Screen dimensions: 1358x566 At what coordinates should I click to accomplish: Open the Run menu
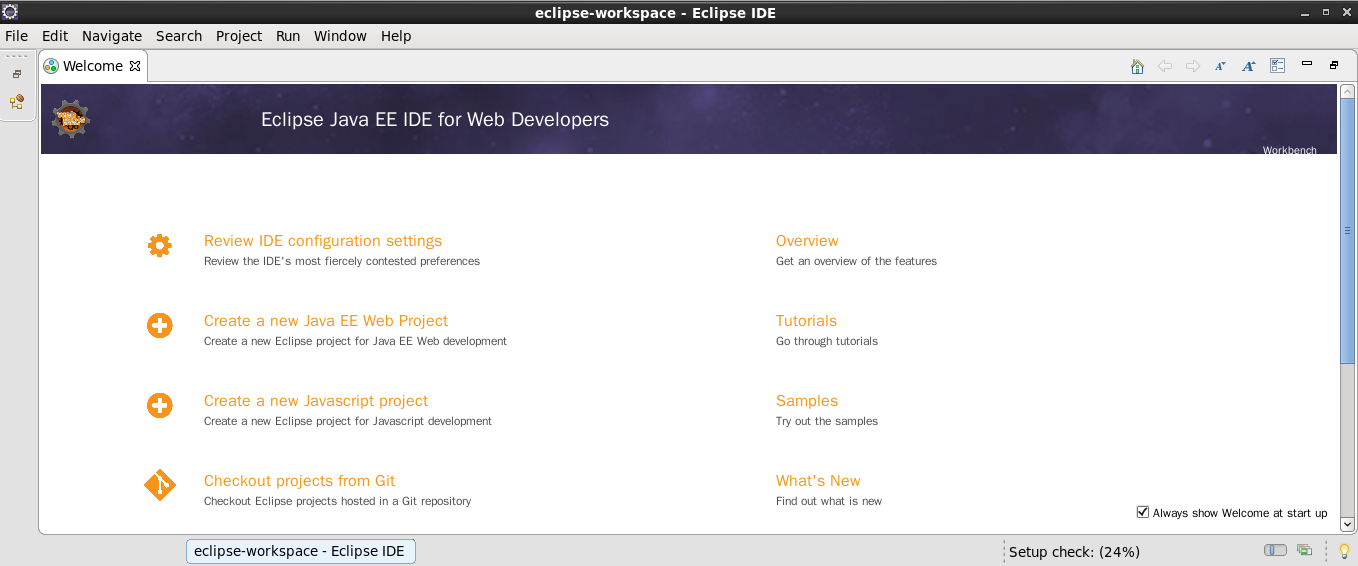point(288,36)
